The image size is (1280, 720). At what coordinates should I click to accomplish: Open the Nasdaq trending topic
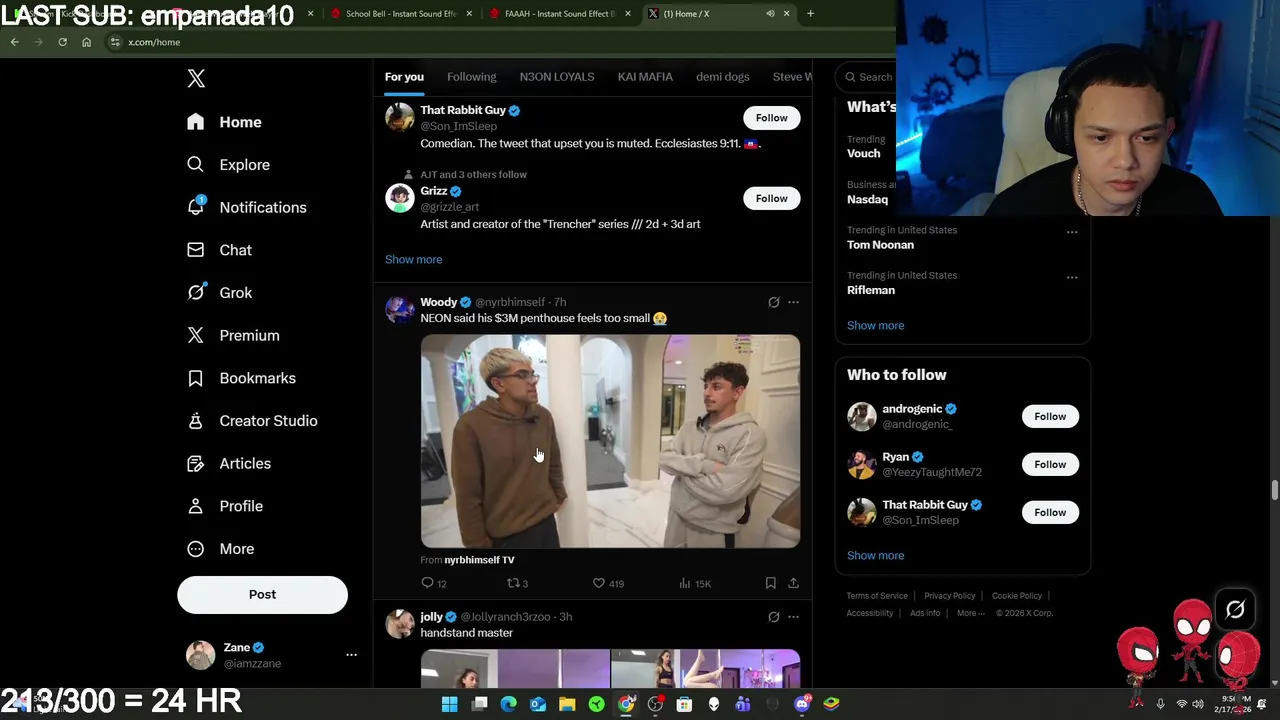point(867,199)
